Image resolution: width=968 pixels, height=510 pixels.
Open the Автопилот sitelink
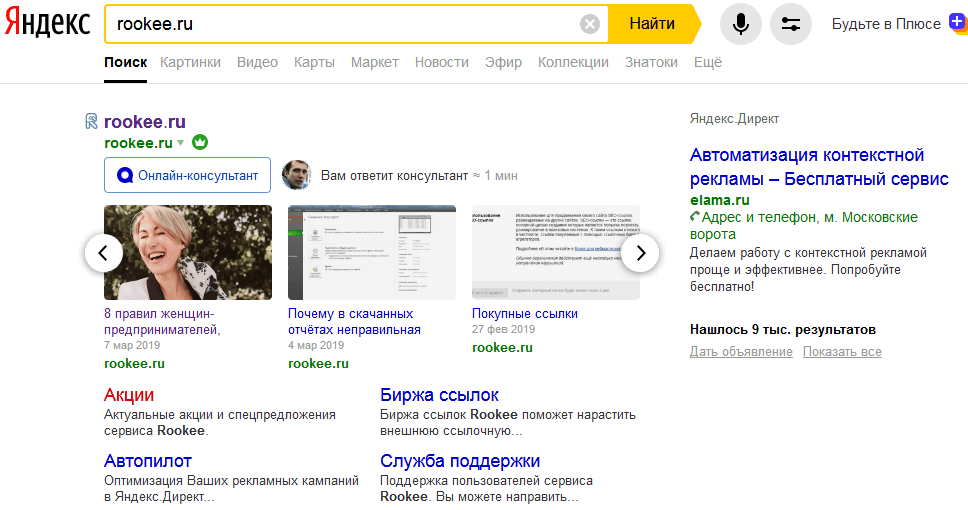click(x=148, y=461)
